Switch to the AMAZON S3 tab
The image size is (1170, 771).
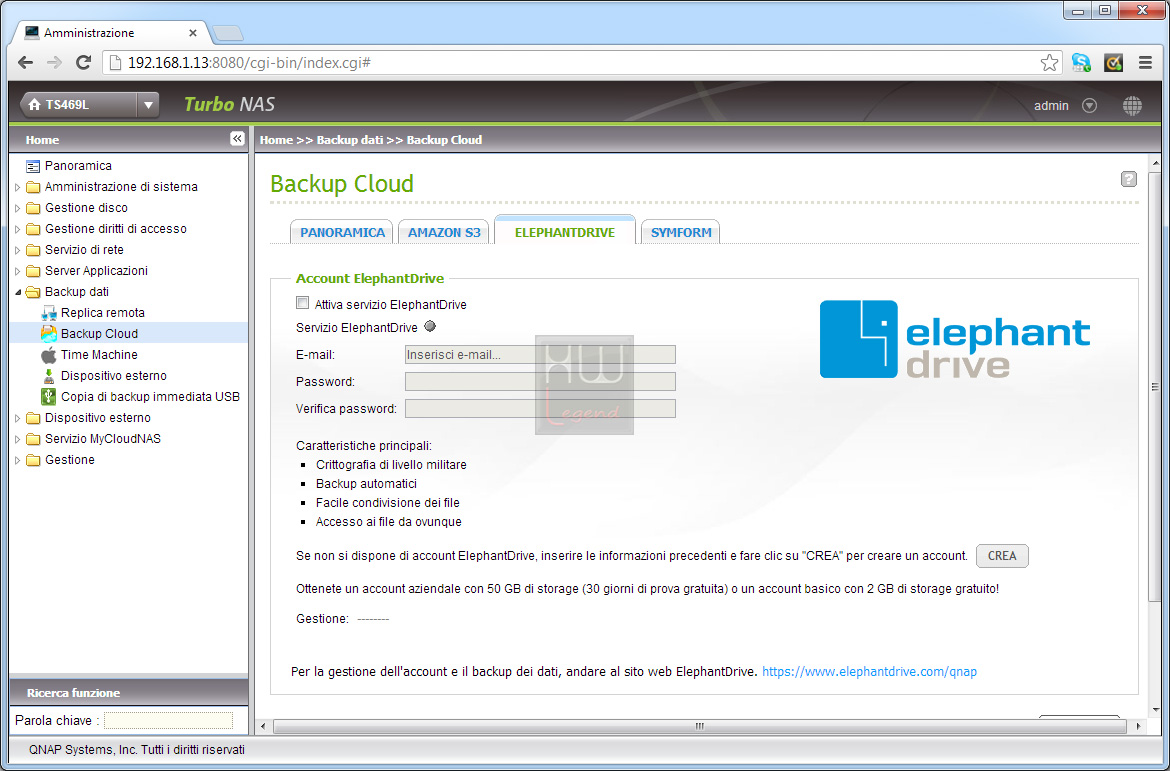(444, 232)
